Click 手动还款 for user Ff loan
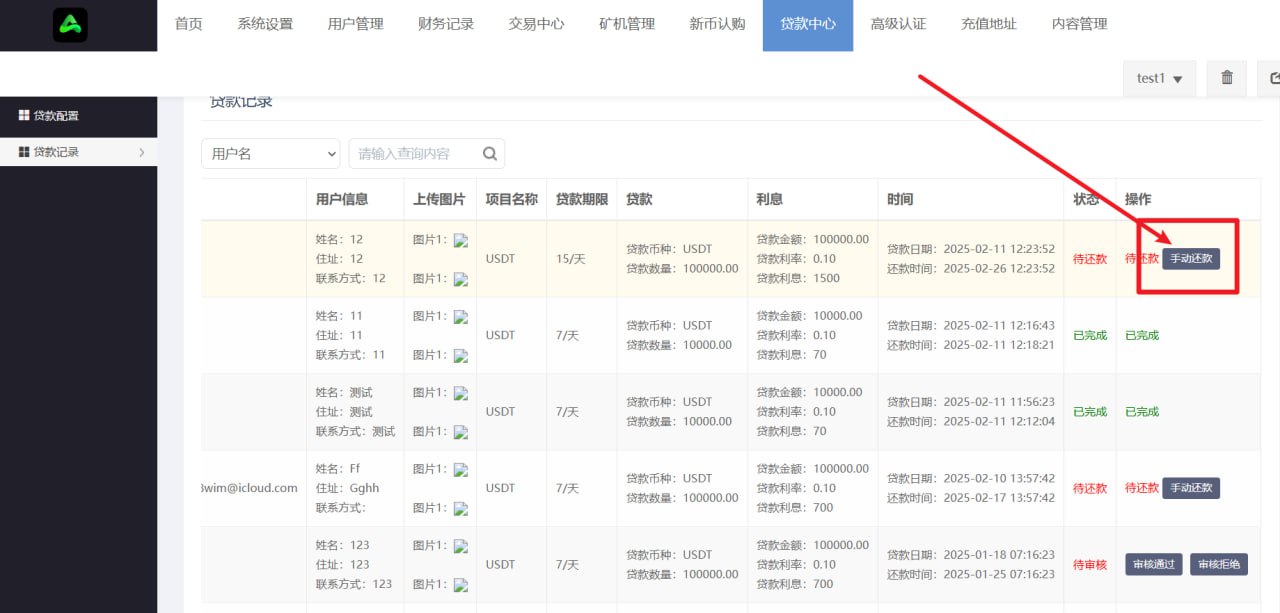The image size is (1280, 613). pos(1191,488)
